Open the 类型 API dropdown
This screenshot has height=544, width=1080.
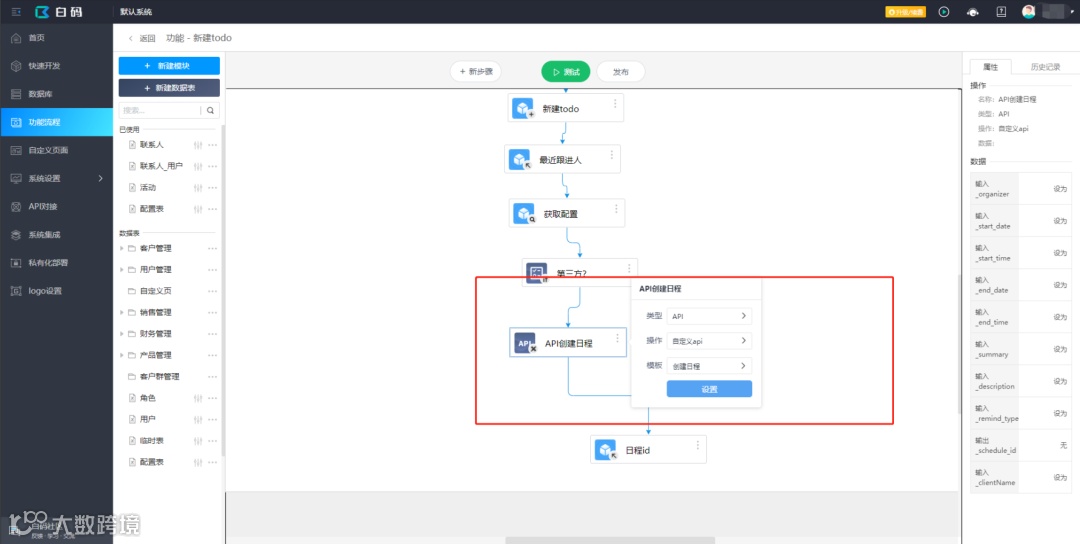pos(709,316)
